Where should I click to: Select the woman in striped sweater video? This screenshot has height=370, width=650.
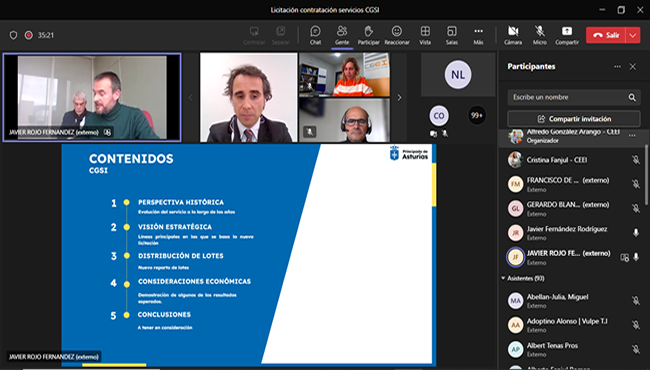point(344,75)
